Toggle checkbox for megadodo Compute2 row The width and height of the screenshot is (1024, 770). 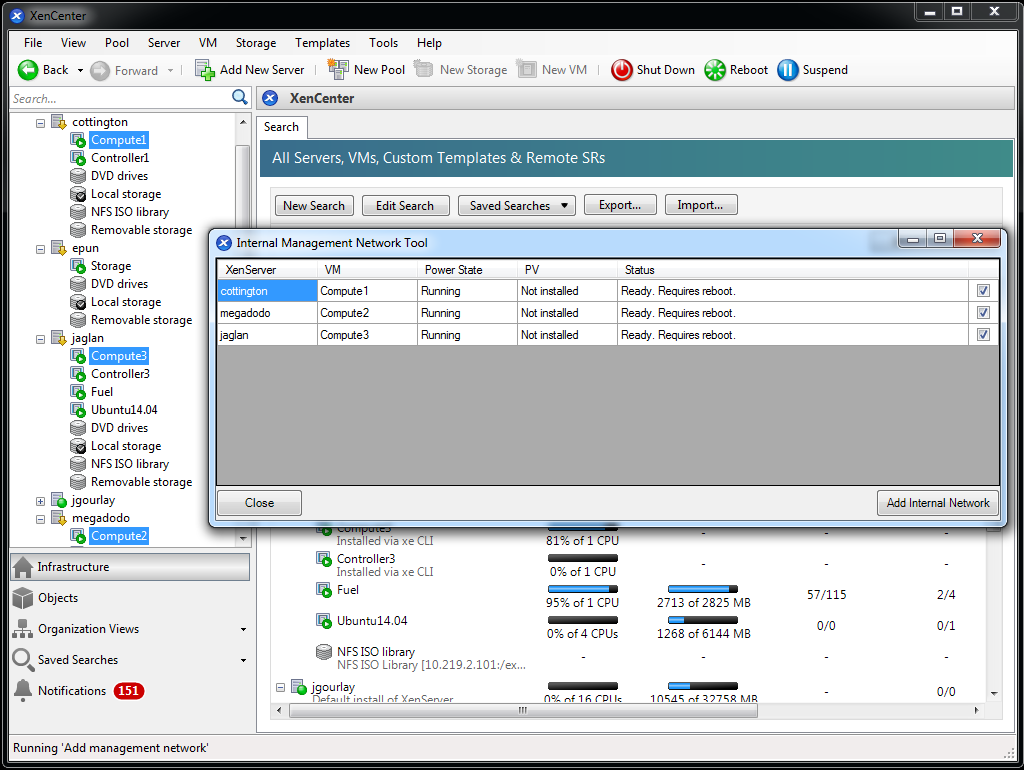point(983,313)
